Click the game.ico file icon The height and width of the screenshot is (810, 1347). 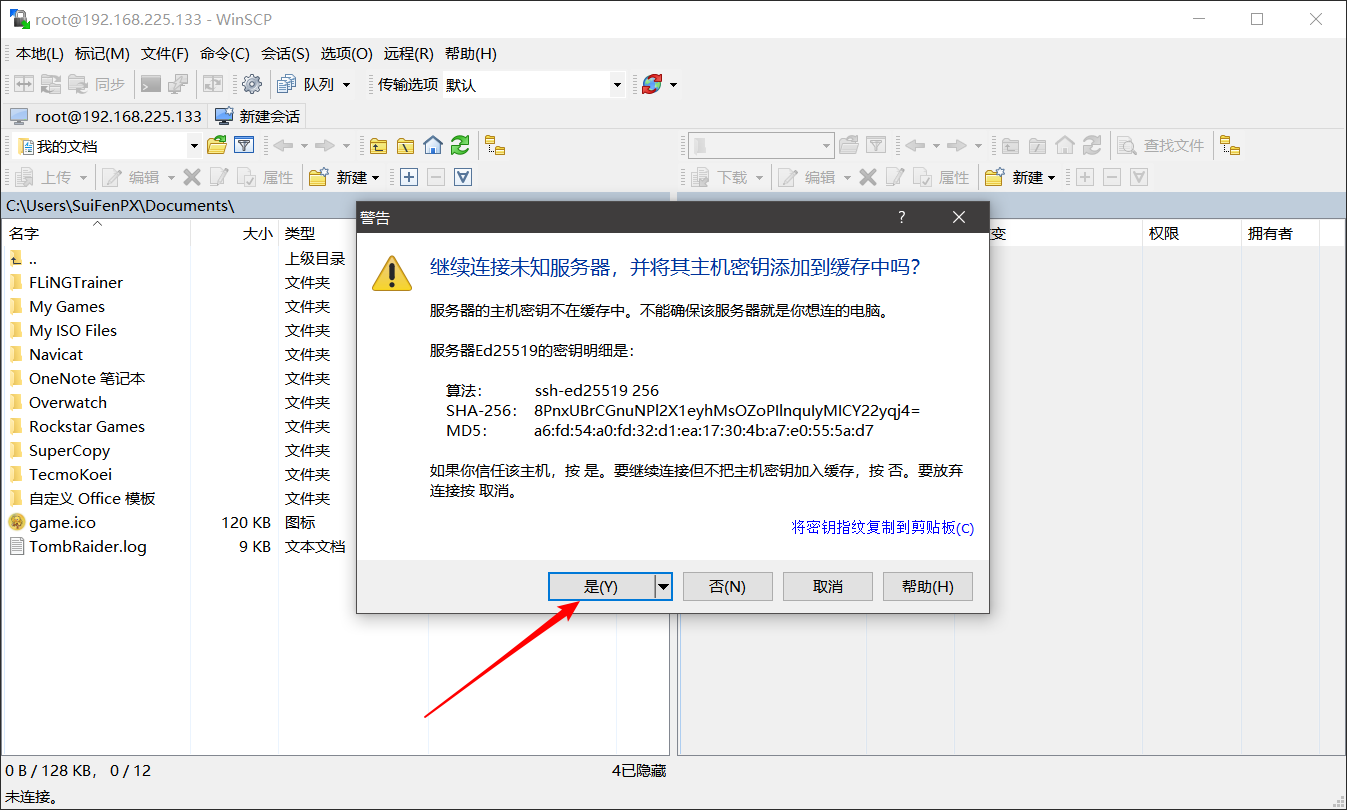[16, 522]
